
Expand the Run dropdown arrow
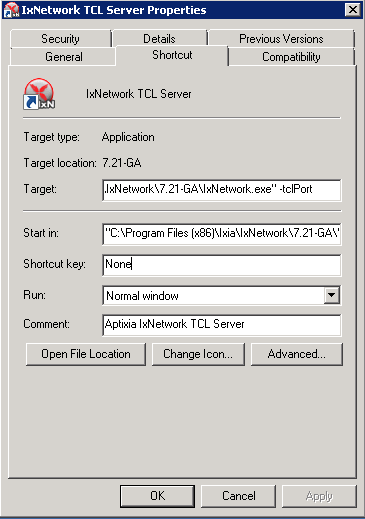tap(332, 295)
